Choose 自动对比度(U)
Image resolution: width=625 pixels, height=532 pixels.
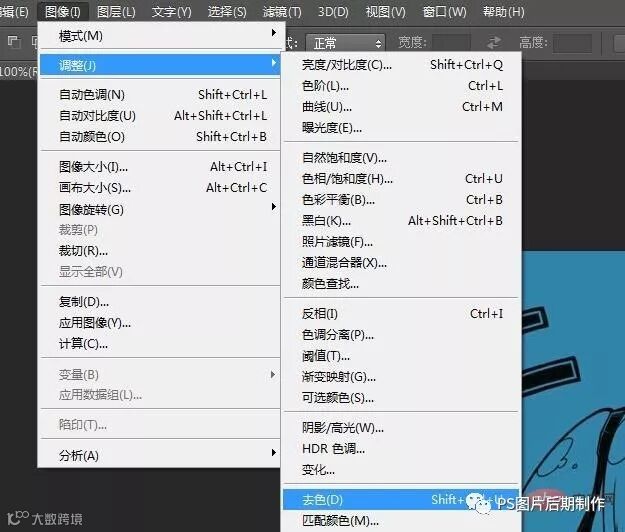tap(159, 116)
